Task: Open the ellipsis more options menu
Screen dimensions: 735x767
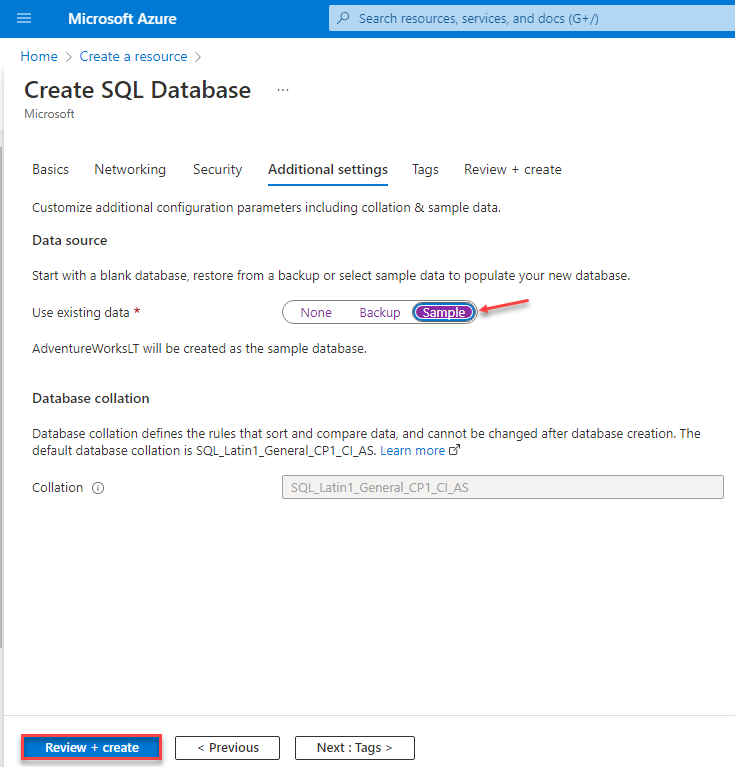Action: click(283, 90)
